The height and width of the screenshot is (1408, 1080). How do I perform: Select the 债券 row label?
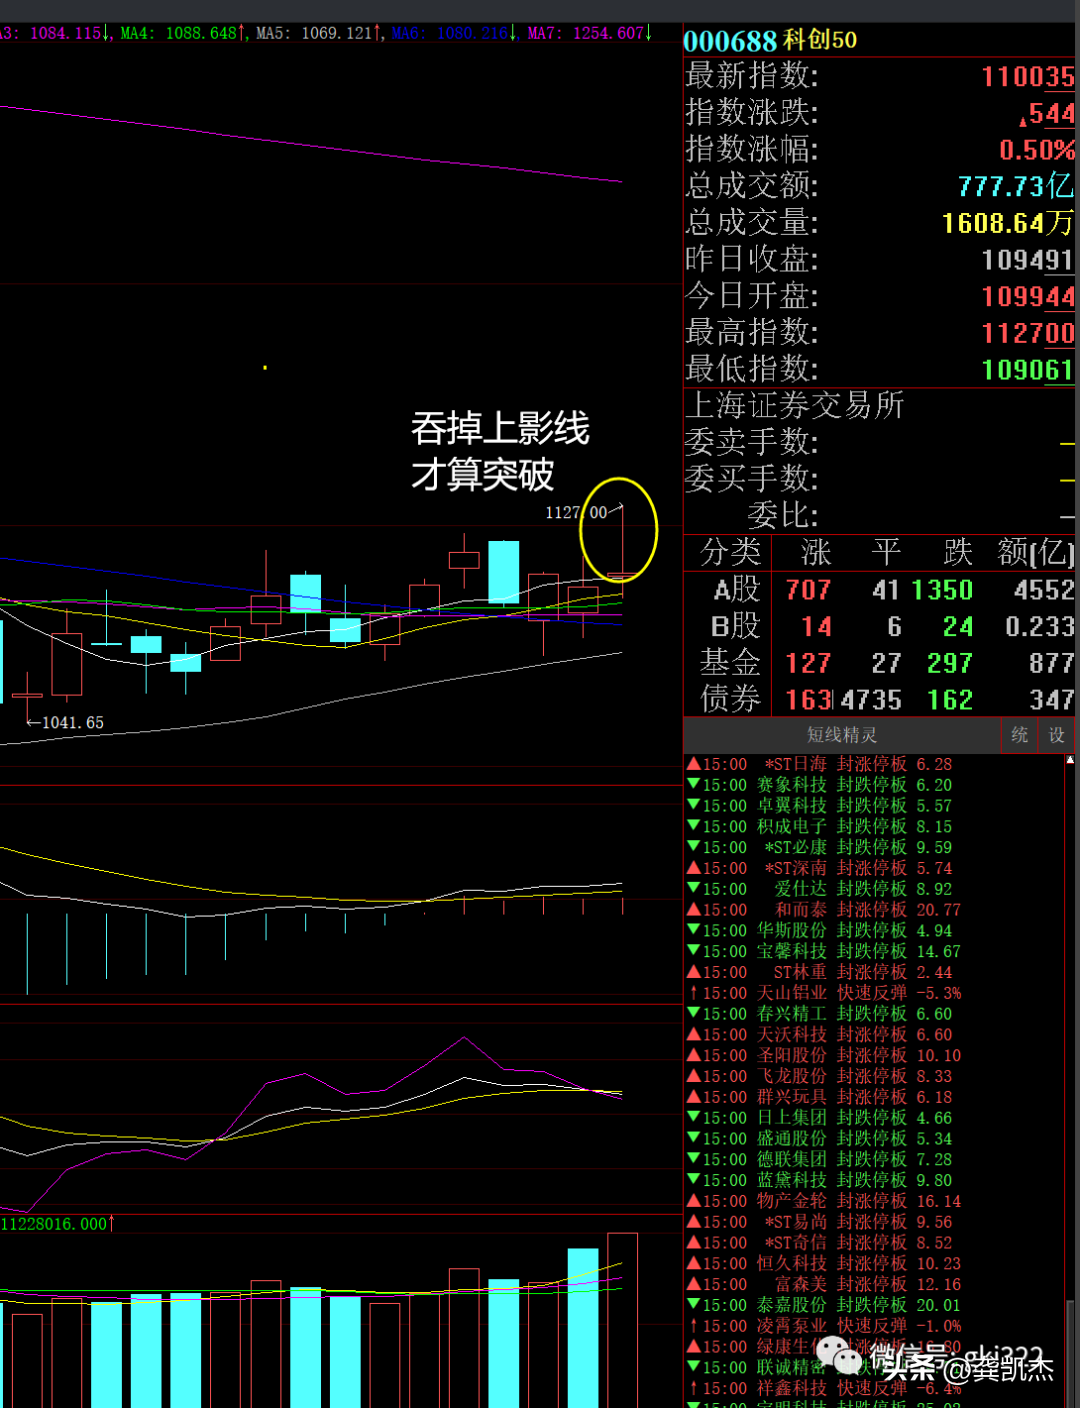pos(731,699)
